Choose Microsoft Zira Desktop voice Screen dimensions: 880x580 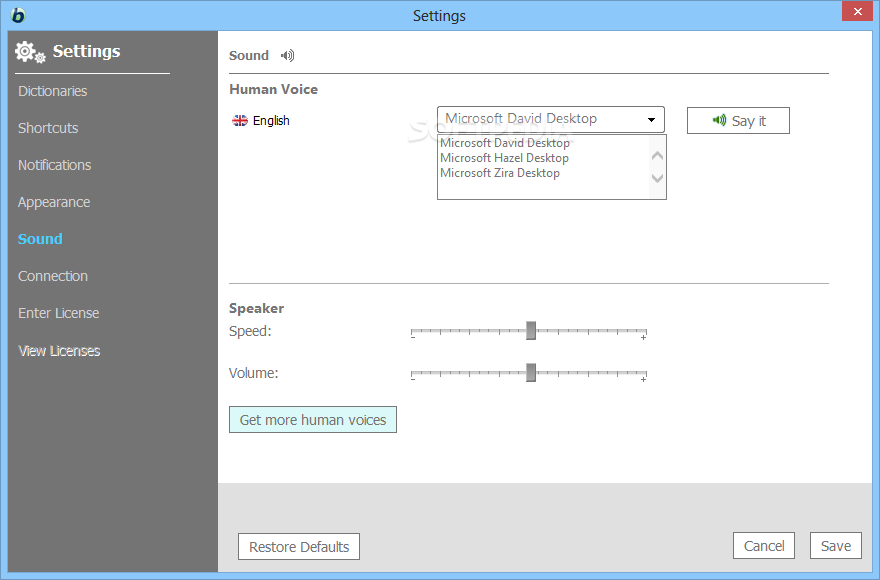(x=499, y=173)
